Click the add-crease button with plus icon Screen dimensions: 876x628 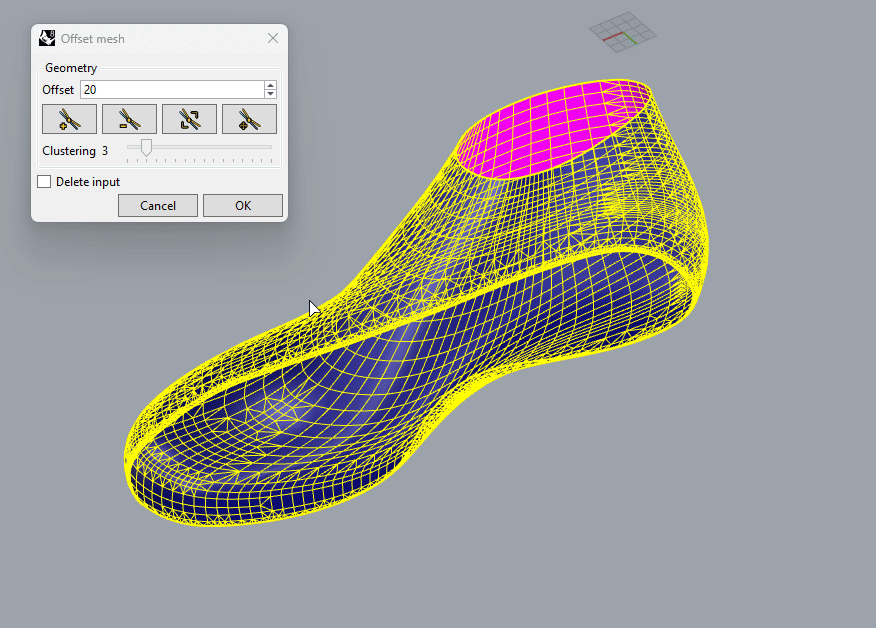69,119
